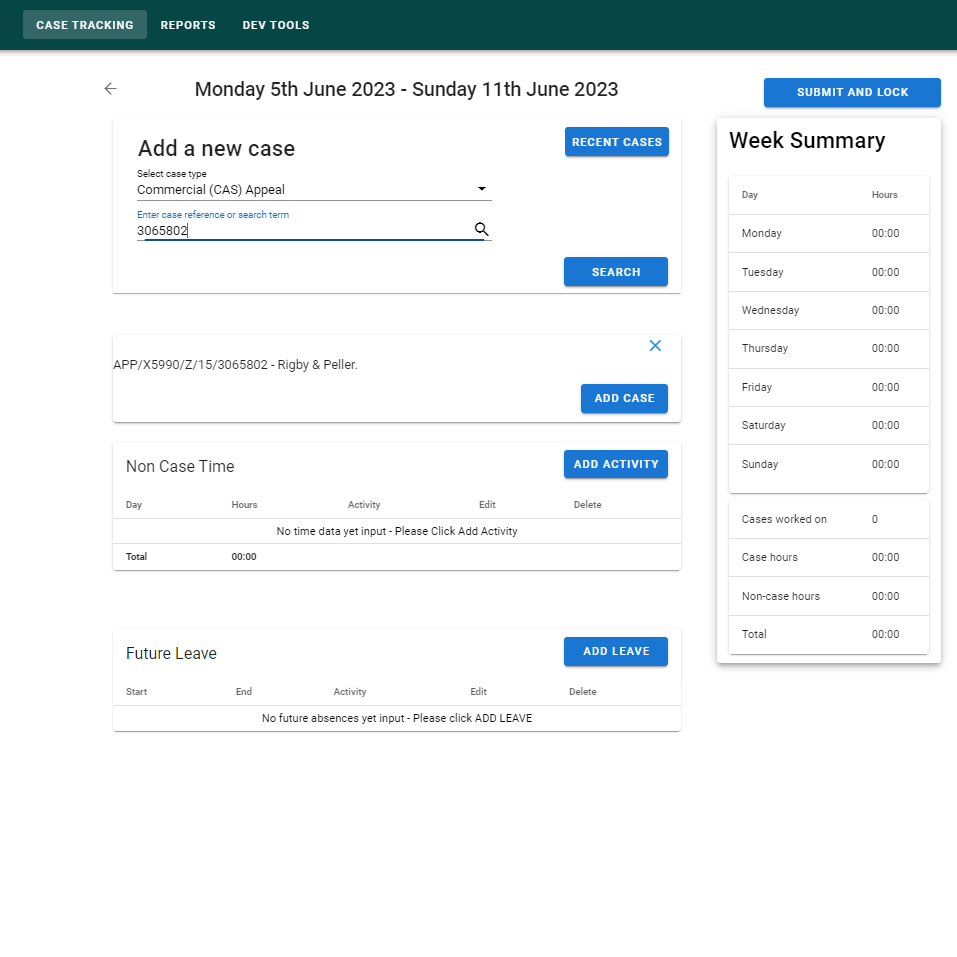Select Tuesday row in Week Summary
The image size is (957, 957).
(x=829, y=272)
